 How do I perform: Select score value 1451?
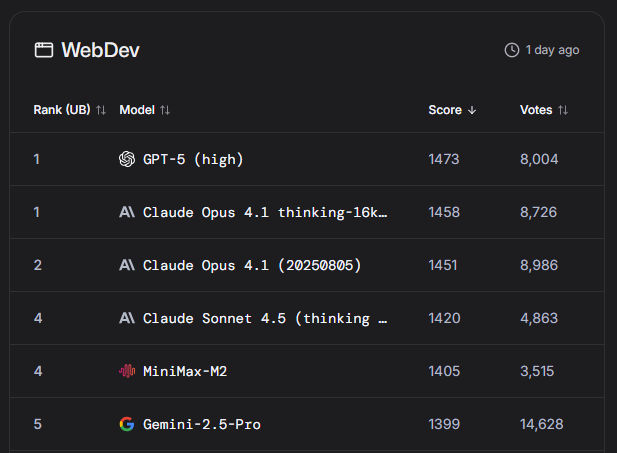tap(443, 265)
